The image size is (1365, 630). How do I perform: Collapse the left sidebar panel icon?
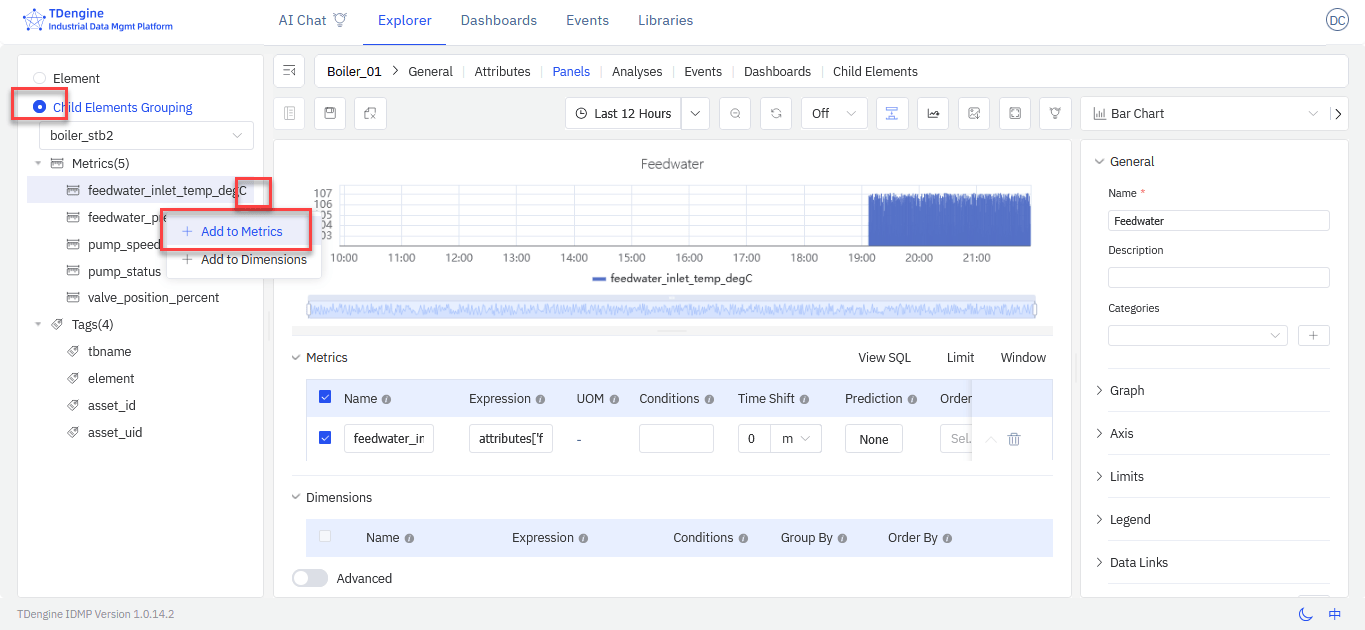click(289, 71)
